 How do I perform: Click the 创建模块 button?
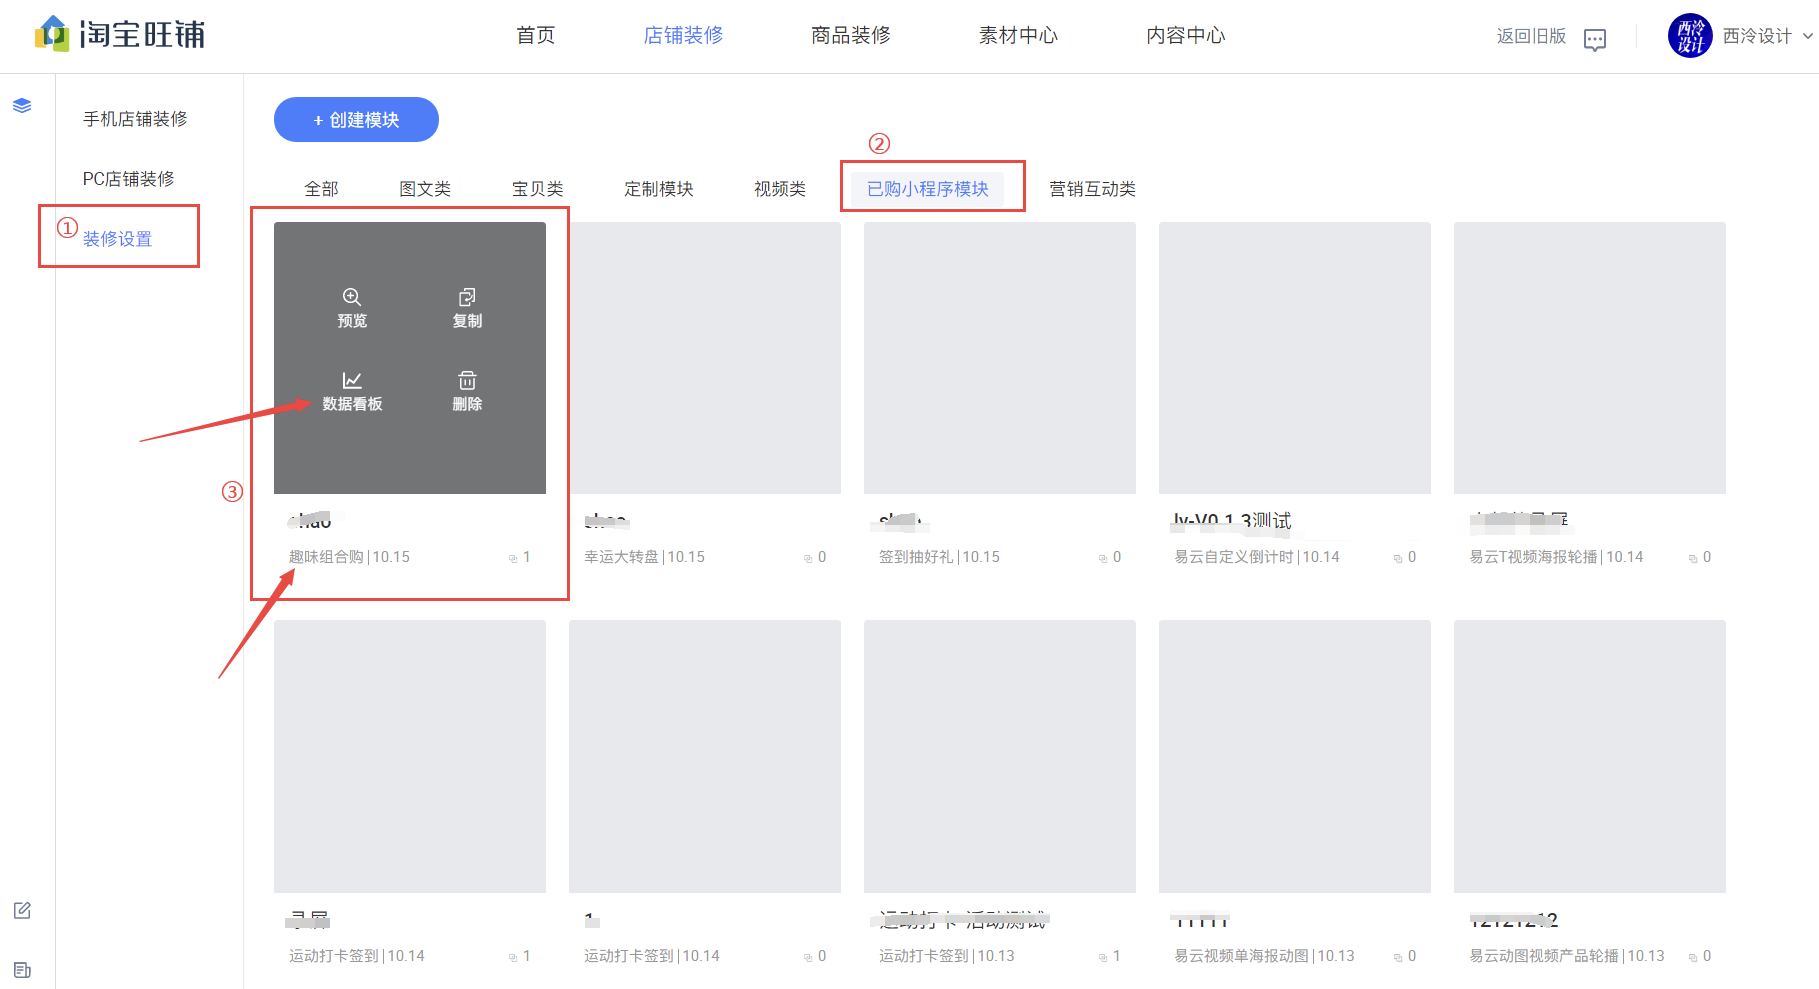[x=356, y=120]
